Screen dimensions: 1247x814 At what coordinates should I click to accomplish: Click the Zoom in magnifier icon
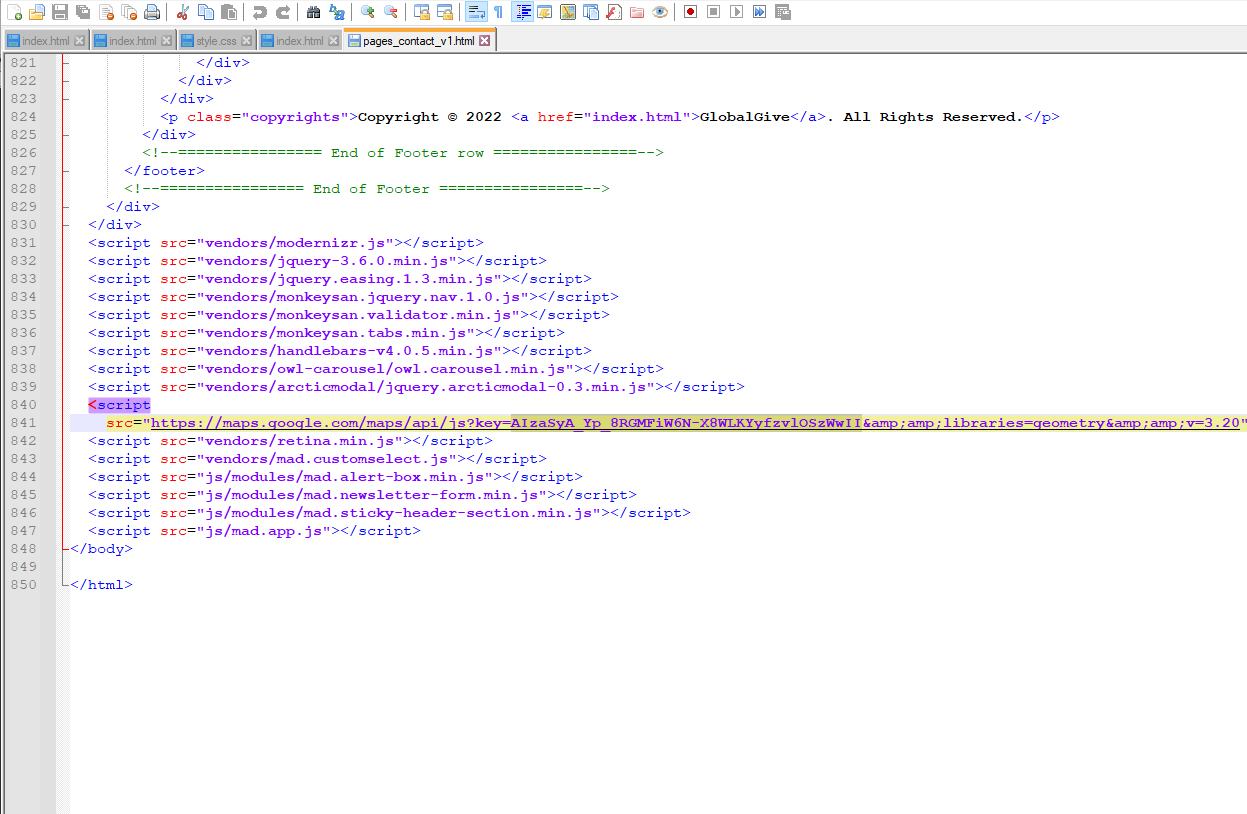367,12
